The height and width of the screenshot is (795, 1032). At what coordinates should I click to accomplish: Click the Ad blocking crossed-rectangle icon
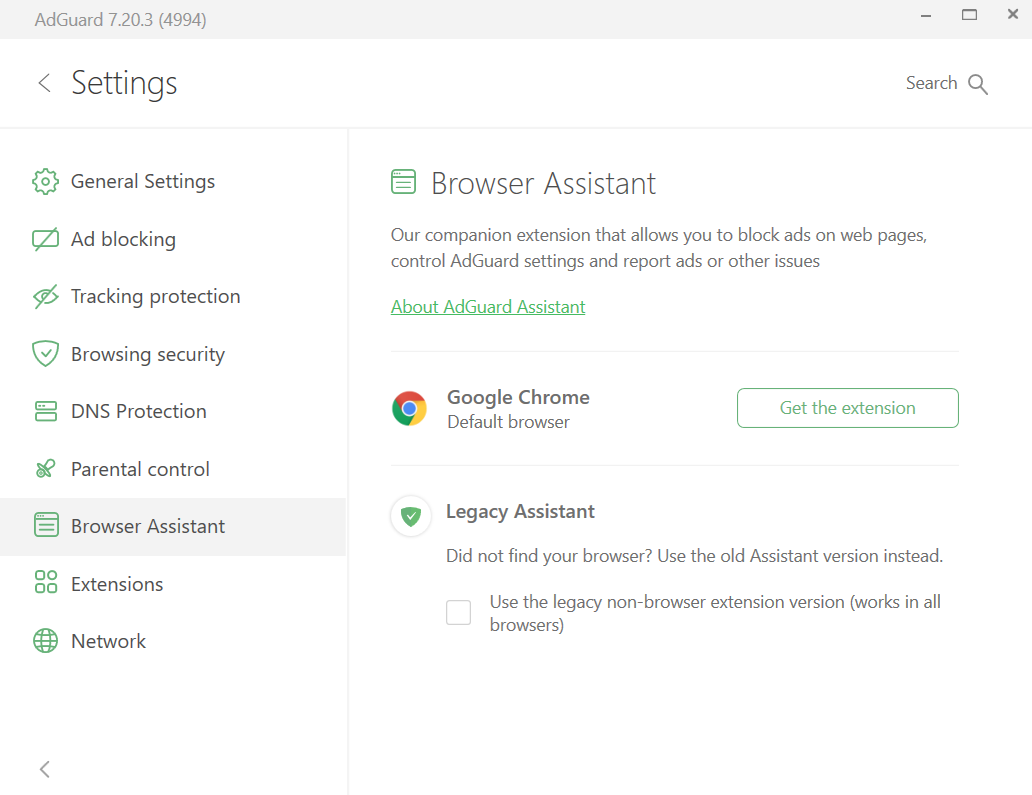pyautogui.click(x=45, y=240)
